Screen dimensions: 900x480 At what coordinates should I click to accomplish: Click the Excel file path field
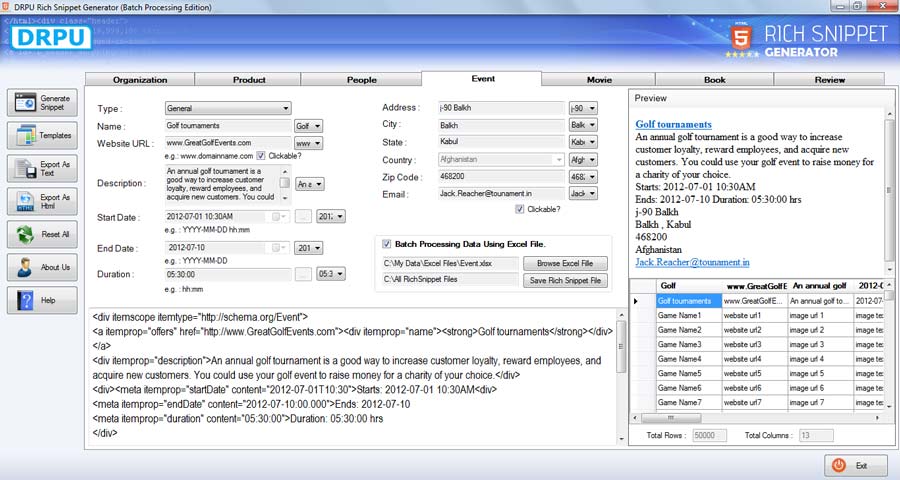point(450,264)
